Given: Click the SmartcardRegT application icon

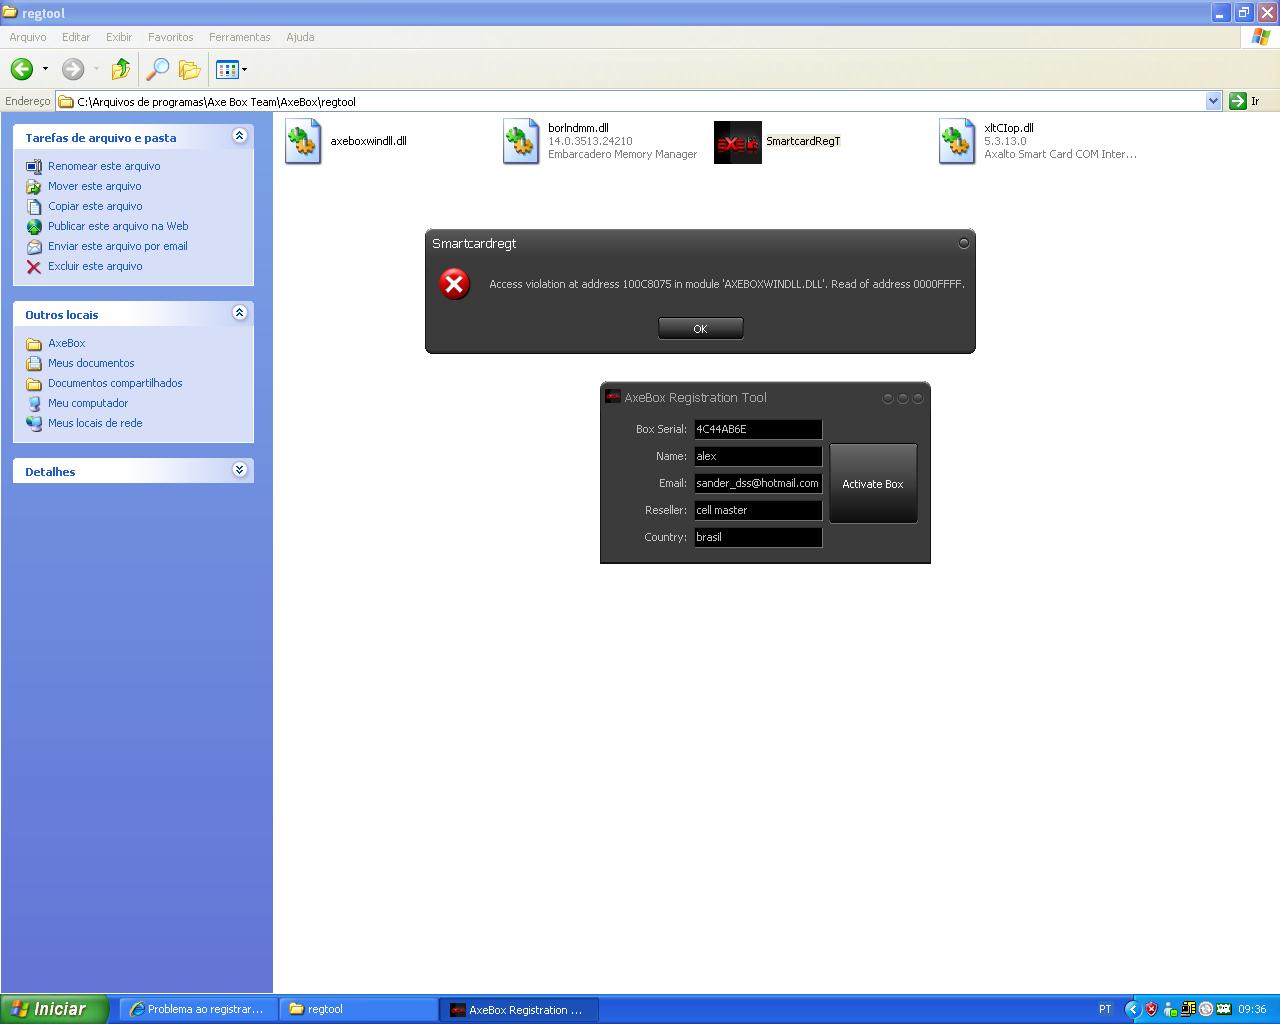Looking at the screenshot, I should (x=737, y=142).
